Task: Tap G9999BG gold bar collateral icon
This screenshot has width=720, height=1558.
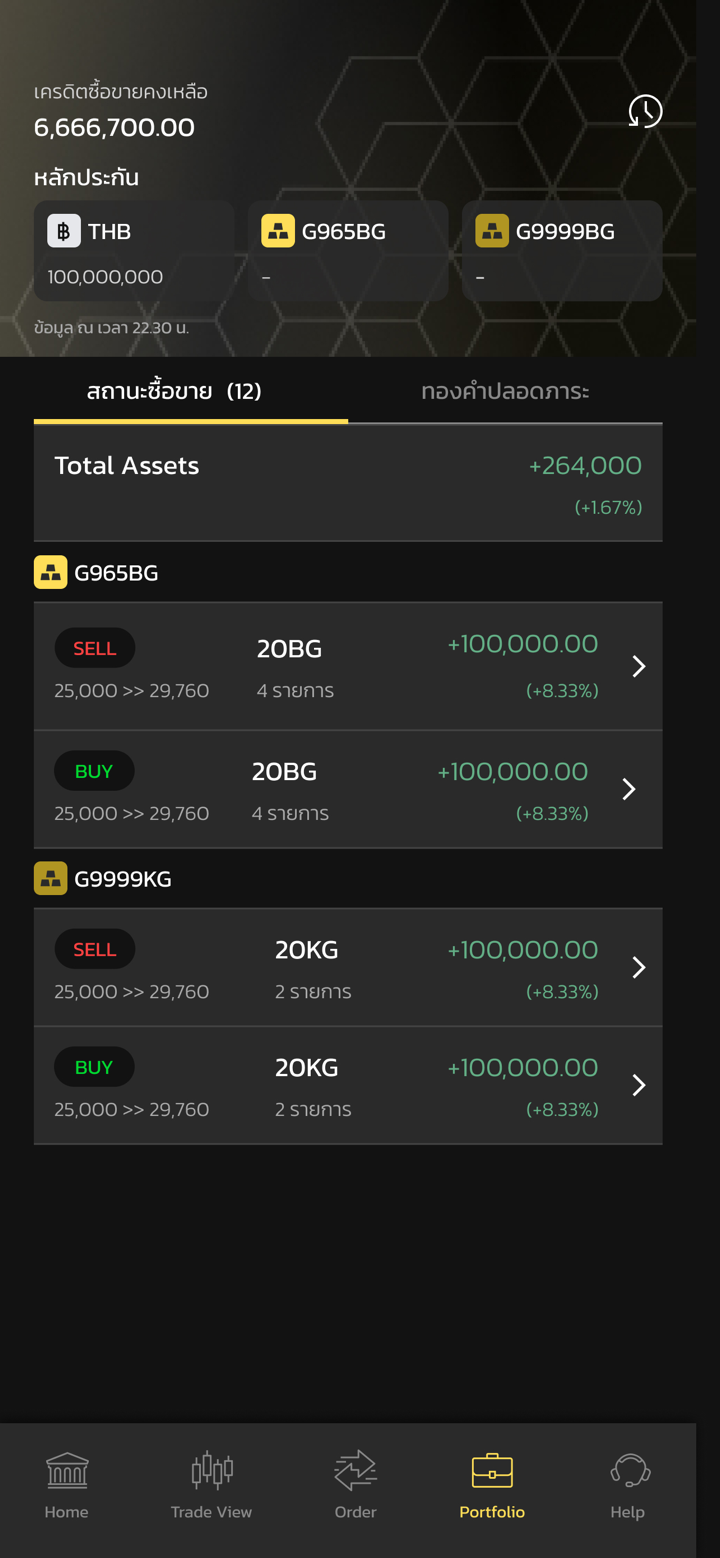Action: coord(492,231)
